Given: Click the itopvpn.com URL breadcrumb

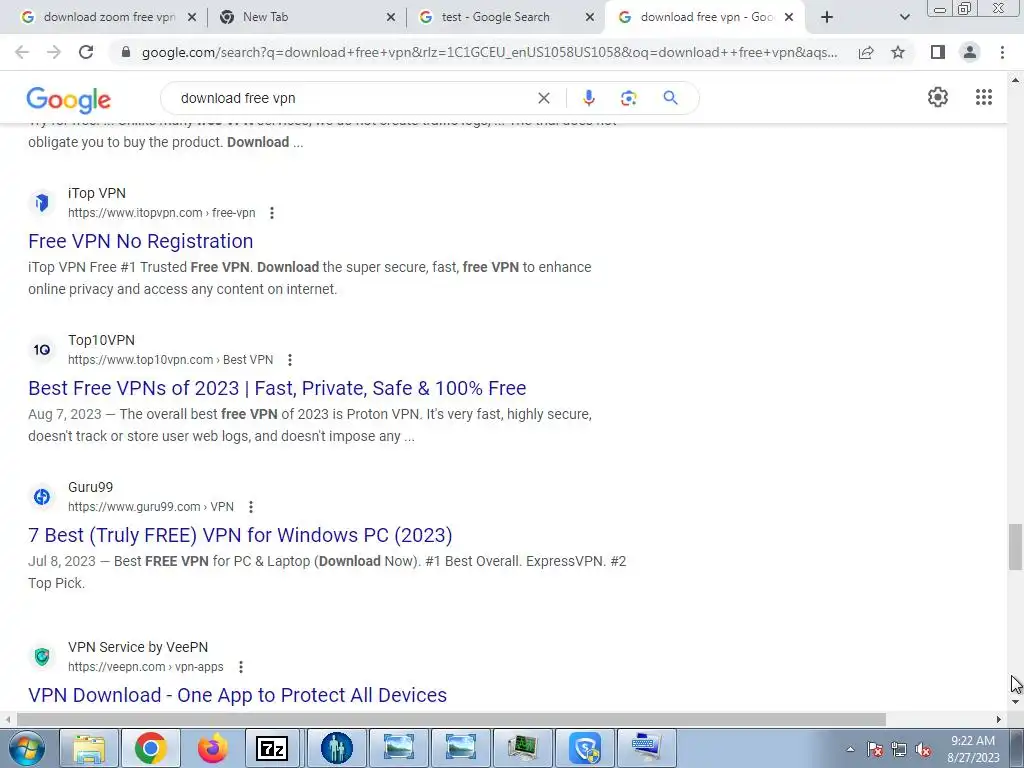Looking at the screenshot, I should (x=161, y=213).
